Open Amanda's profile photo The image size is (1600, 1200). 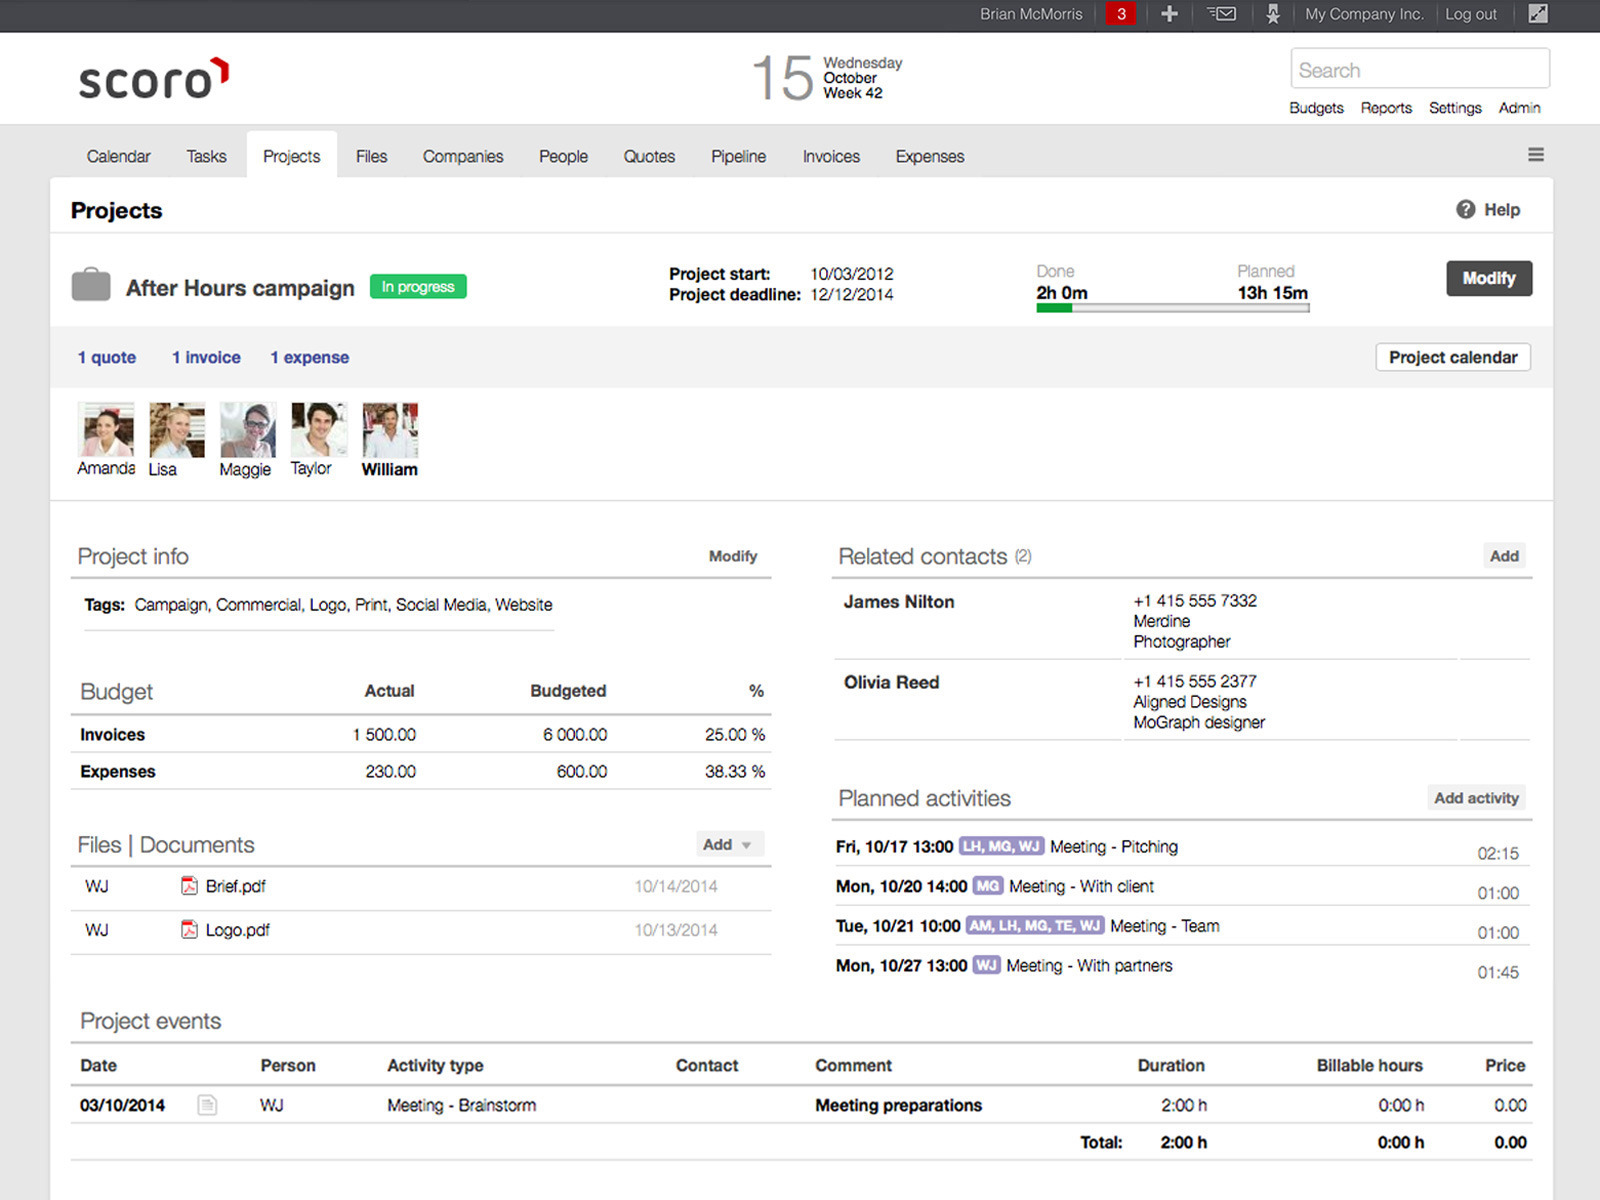pos(106,430)
